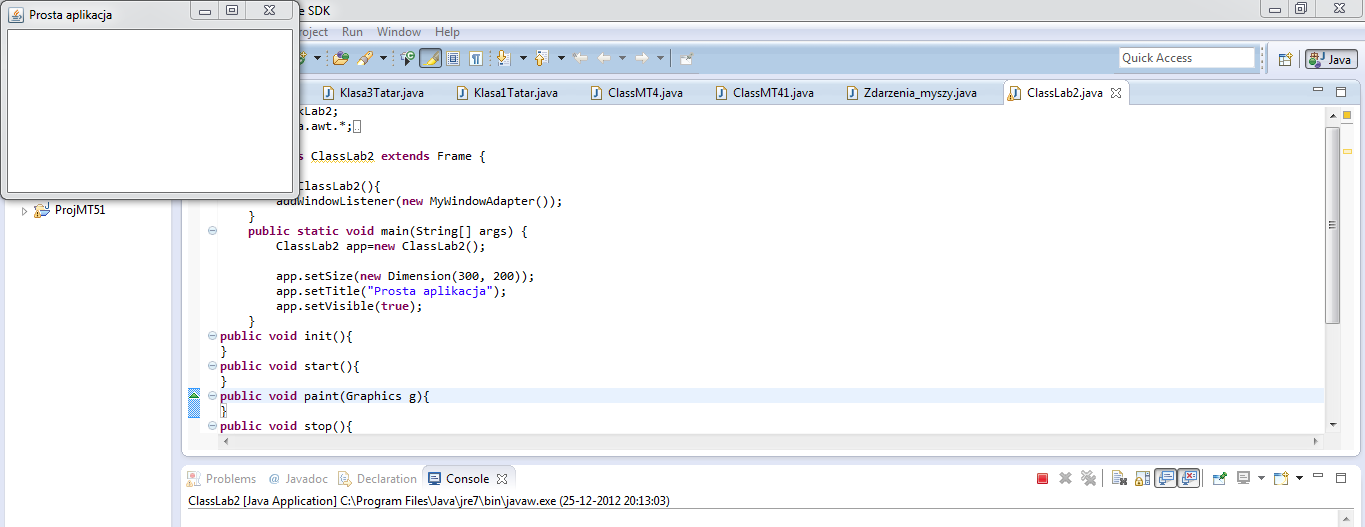
Task: Switch to the Java perspective button
Action: (1330, 59)
